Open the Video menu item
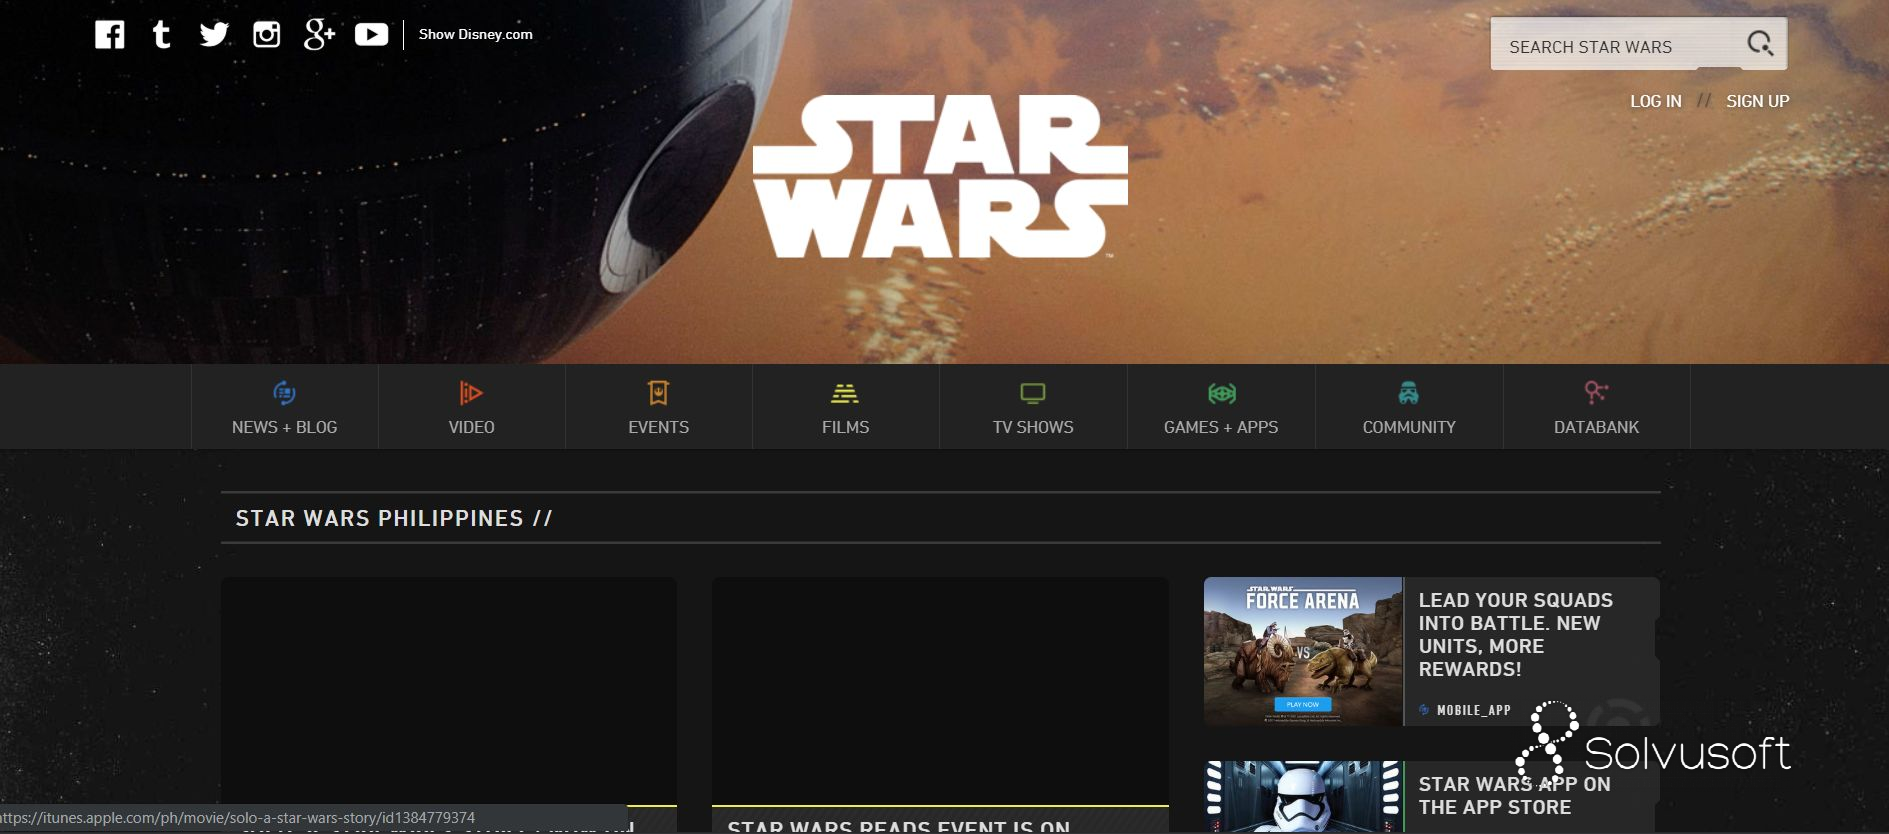This screenshot has width=1889, height=834. point(472,407)
